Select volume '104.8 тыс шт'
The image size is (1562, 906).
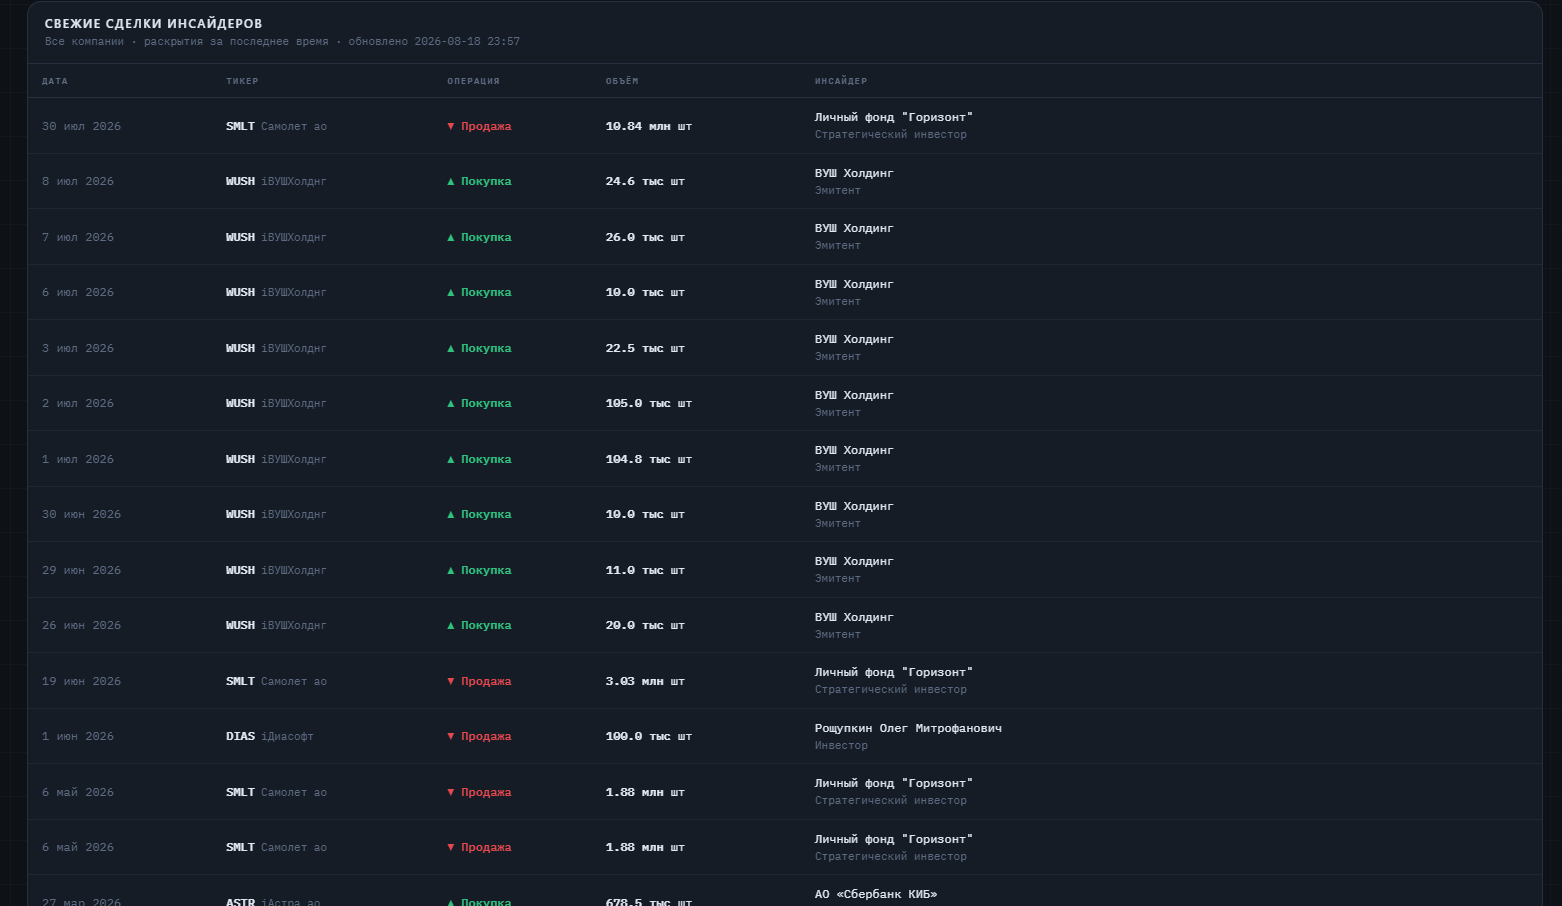coord(649,459)
